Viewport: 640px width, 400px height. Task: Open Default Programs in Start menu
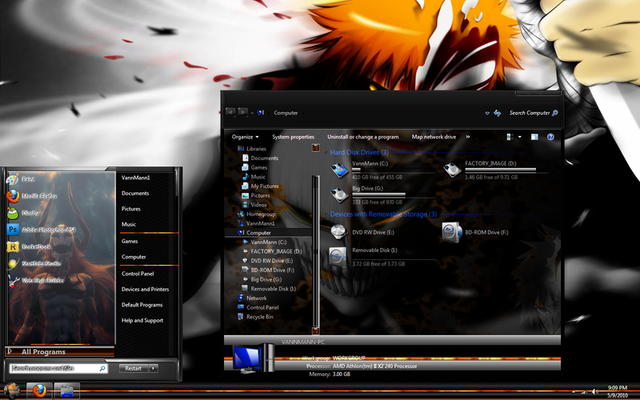point(142,305)
